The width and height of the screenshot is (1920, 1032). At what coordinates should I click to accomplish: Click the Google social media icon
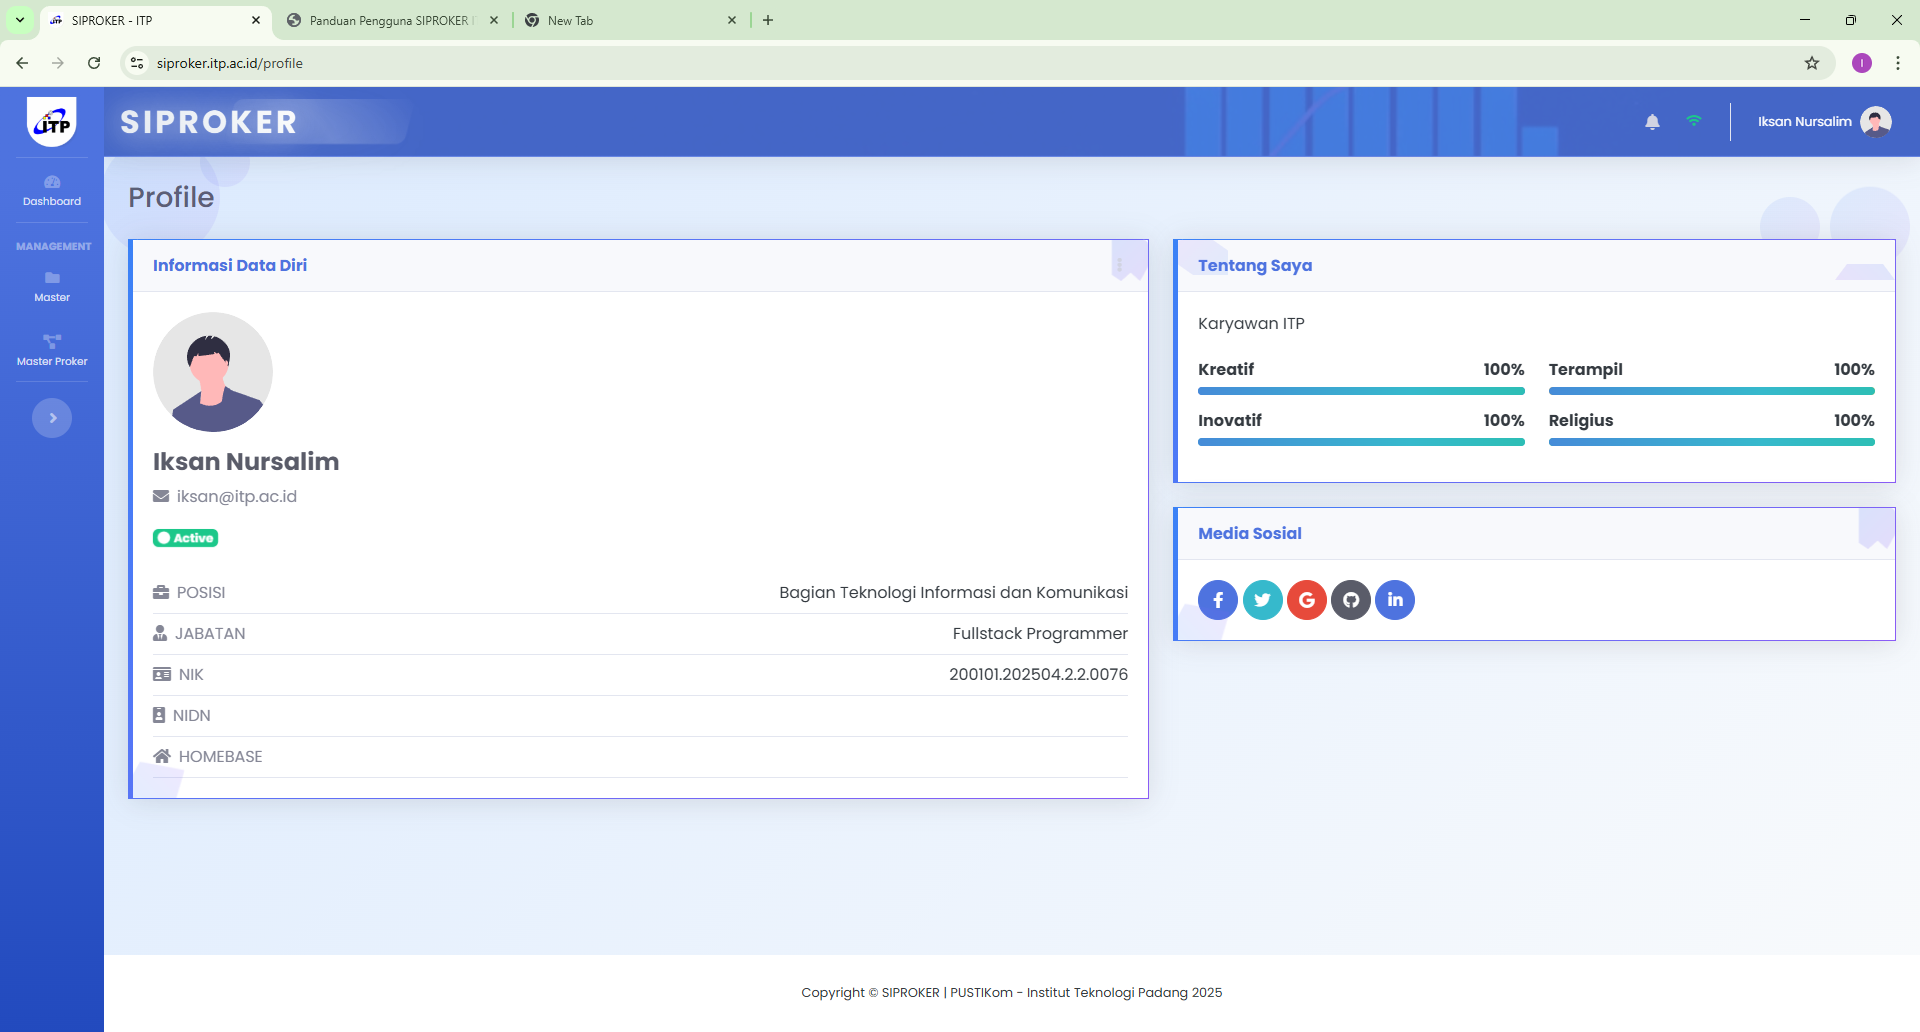click(x=1306, y=600)
